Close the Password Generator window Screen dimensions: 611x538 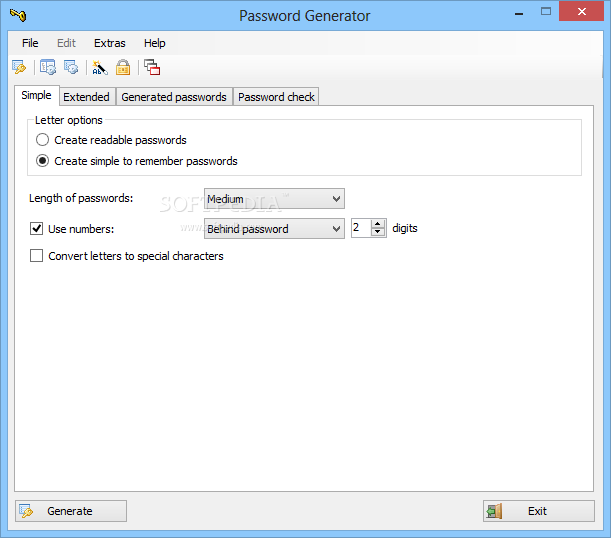581,12
